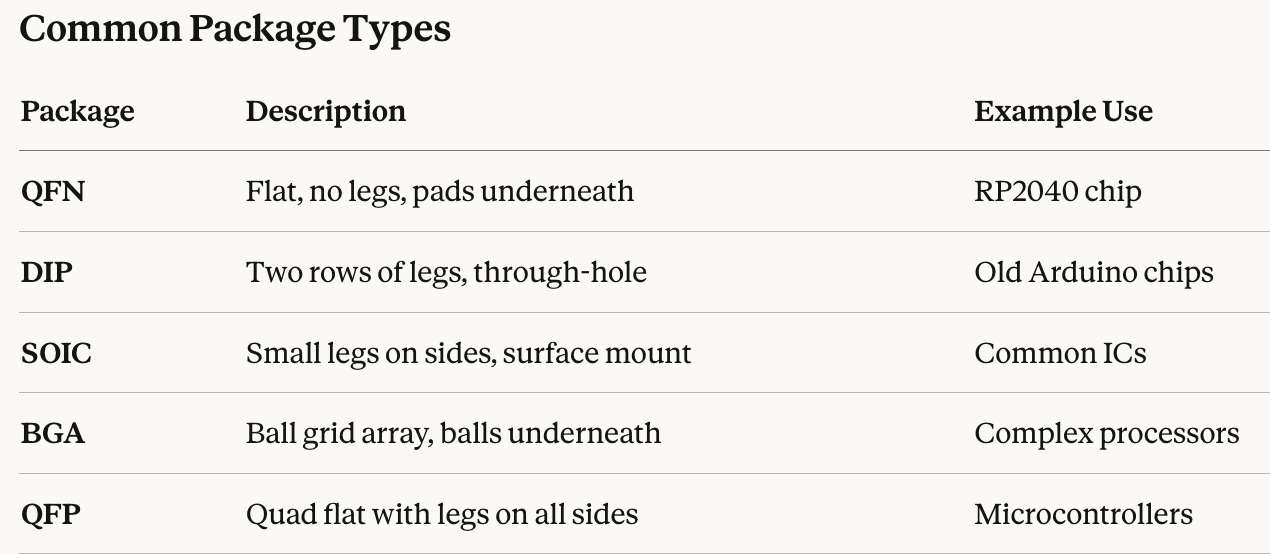Click the 'Microcontrollers' example cell
Image resolution: width=1270 pixels, height=554 pixels.
coord(1083,515)
